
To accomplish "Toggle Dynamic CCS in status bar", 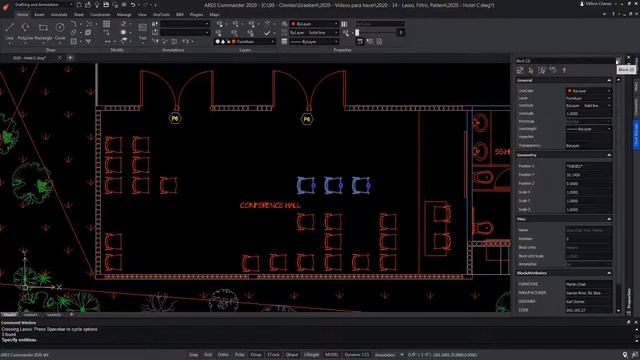I will (x=357, y=355).
